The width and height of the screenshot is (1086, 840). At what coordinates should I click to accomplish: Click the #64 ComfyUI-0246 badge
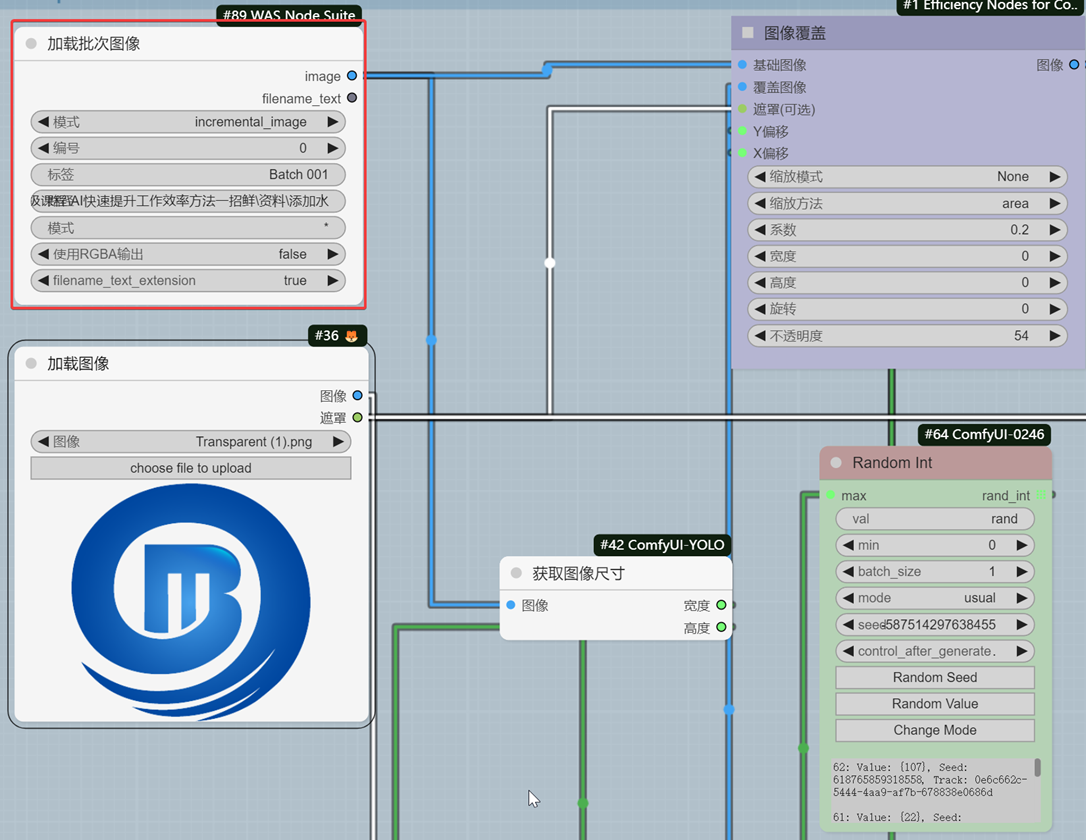984,434
